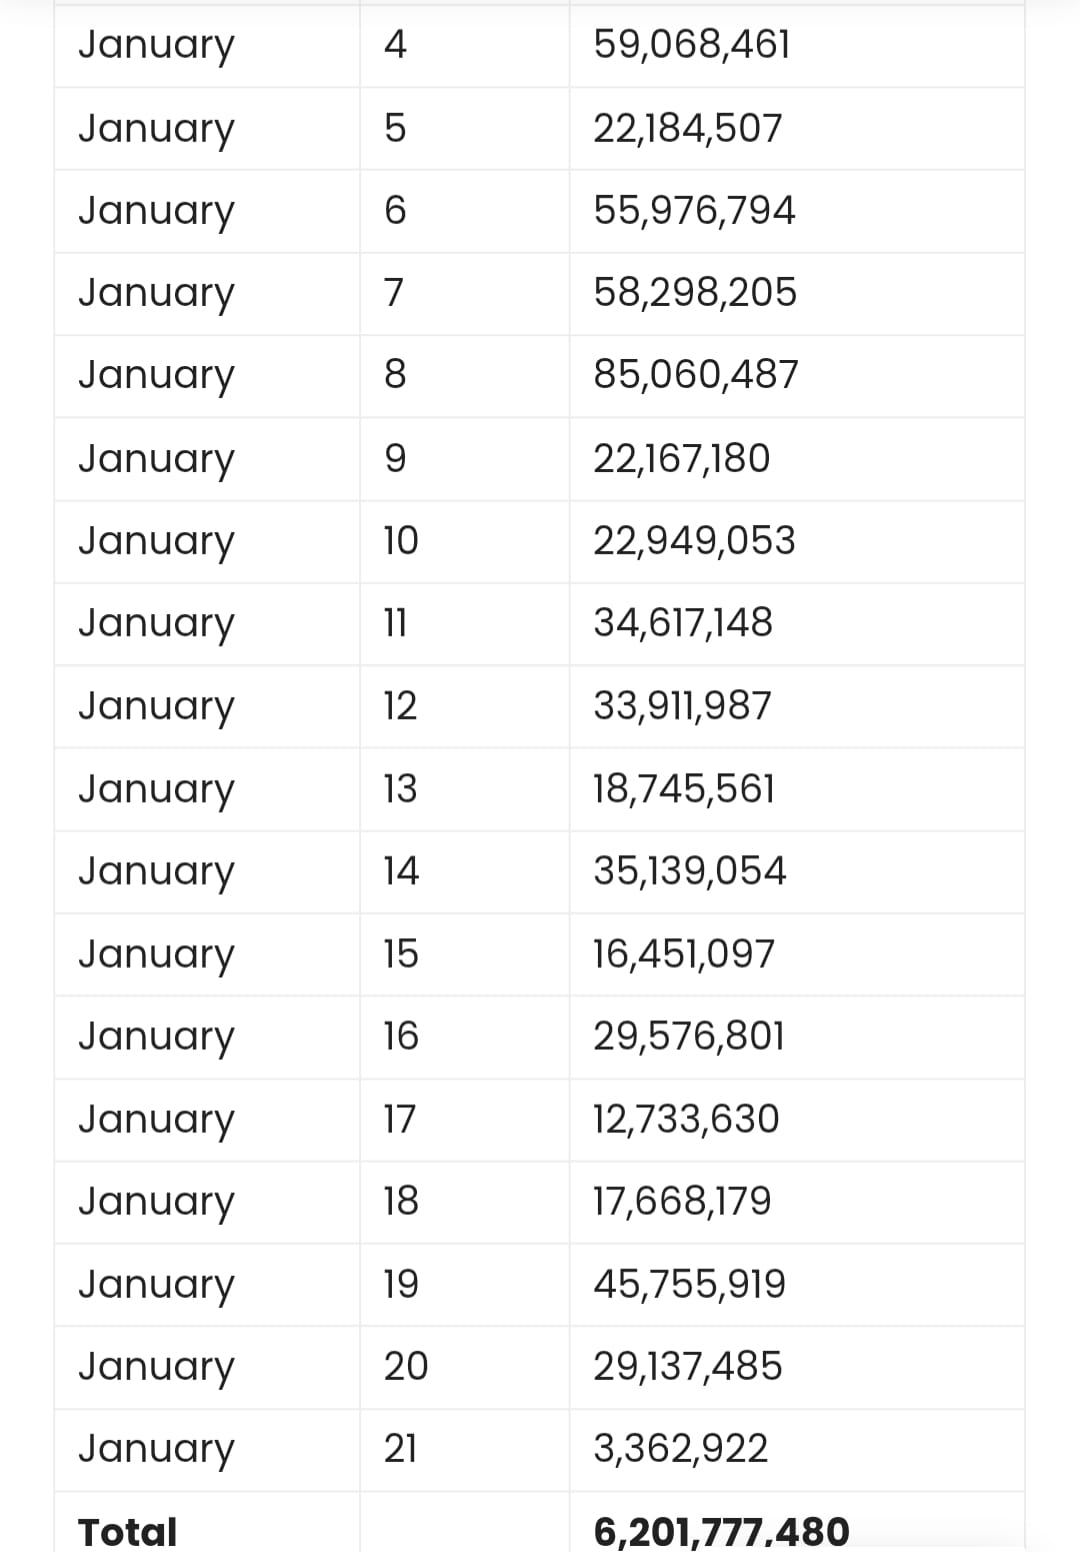Click the bold Total label
The height and width of the screenshot is (1552, 1080).
point(127,1531)
